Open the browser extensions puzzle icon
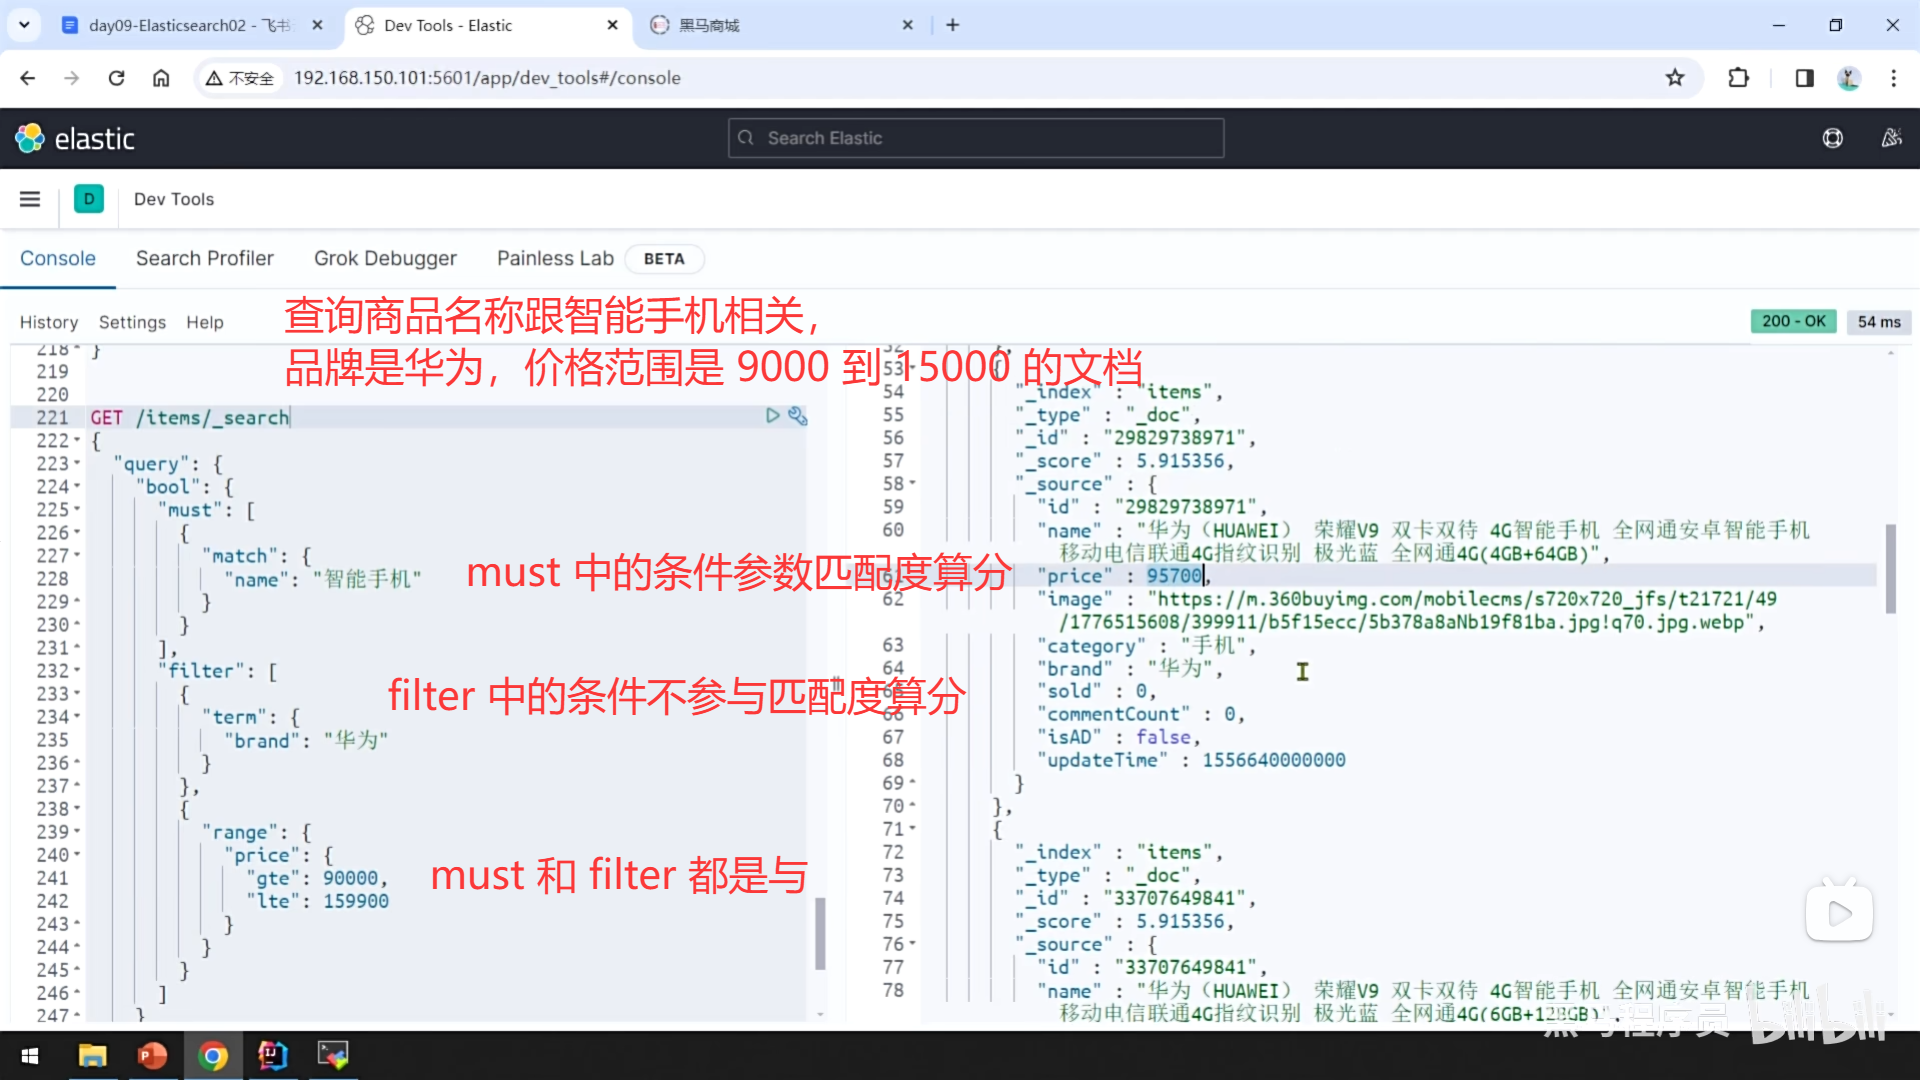This screenshot has height=1080, width=1920. (1739, 78)
